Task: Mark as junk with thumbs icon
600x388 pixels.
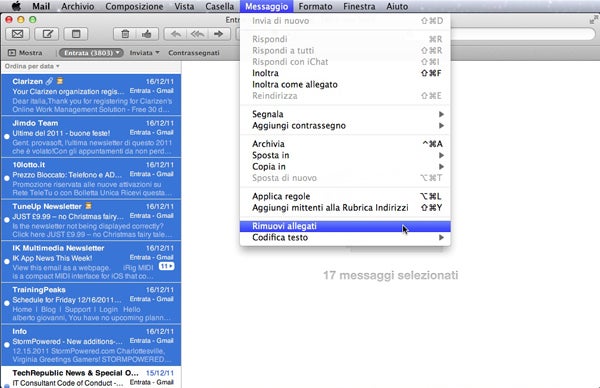Action: pyautogui.click(x=147, y=34)
